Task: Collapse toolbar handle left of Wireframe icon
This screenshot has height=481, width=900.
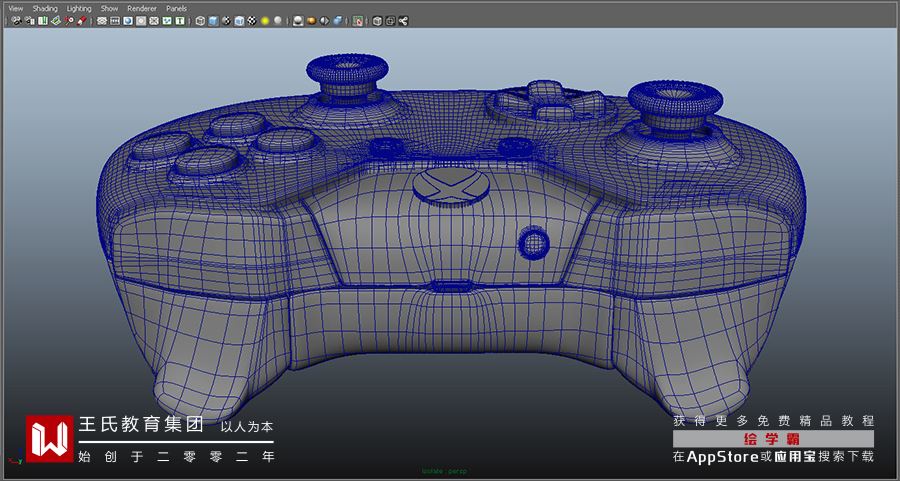Action: click(x=191, y=21)
